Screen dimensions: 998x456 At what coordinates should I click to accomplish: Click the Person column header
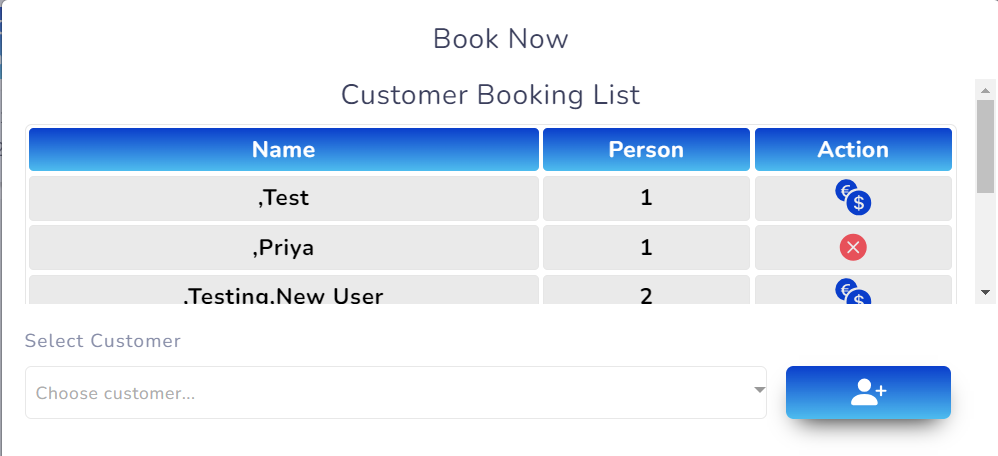(646, 150)
